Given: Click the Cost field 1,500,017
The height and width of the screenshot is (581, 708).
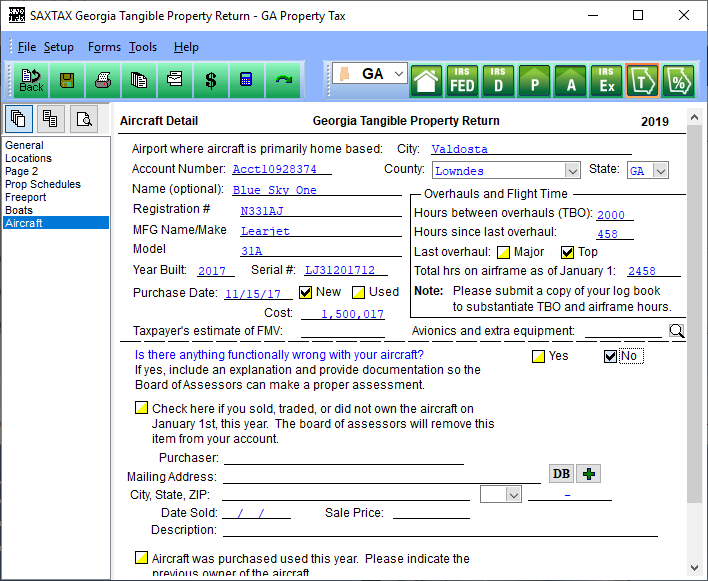Looking at the screenshot, I should click(343, 314).
